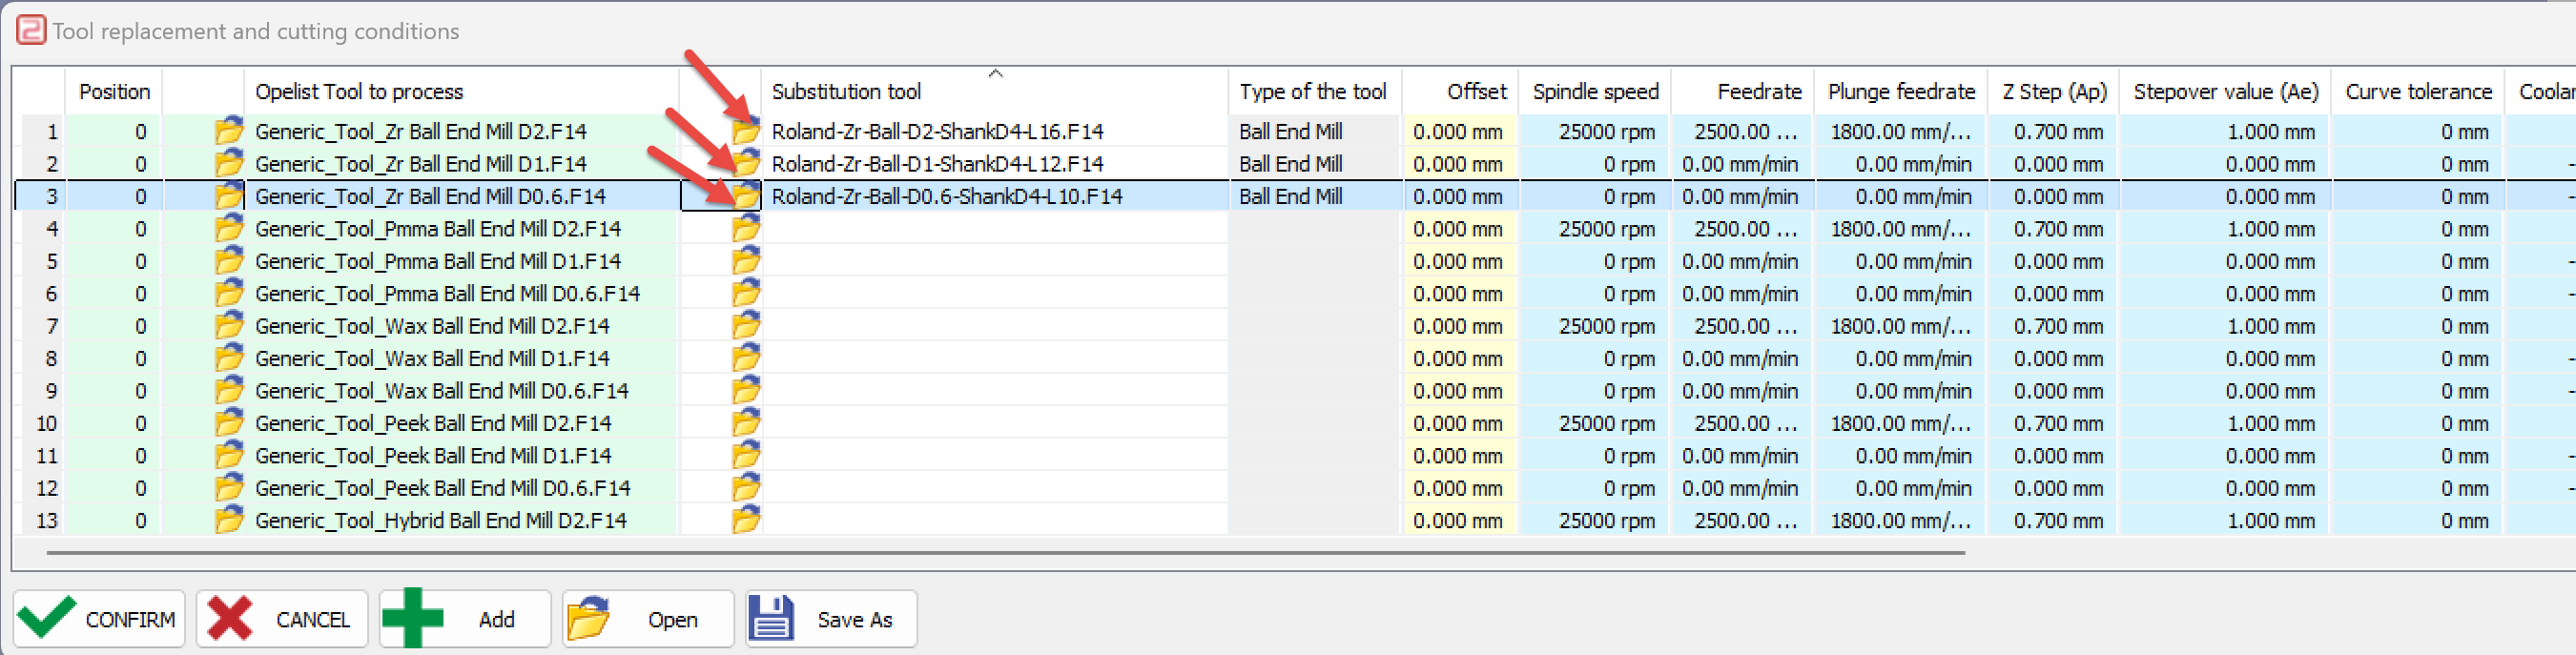The image size is (2576, 655).
Task: Open folder icon beside Generic_Tool_Pmma Ball End Mill D2.F14
Action: coord(229,228)
